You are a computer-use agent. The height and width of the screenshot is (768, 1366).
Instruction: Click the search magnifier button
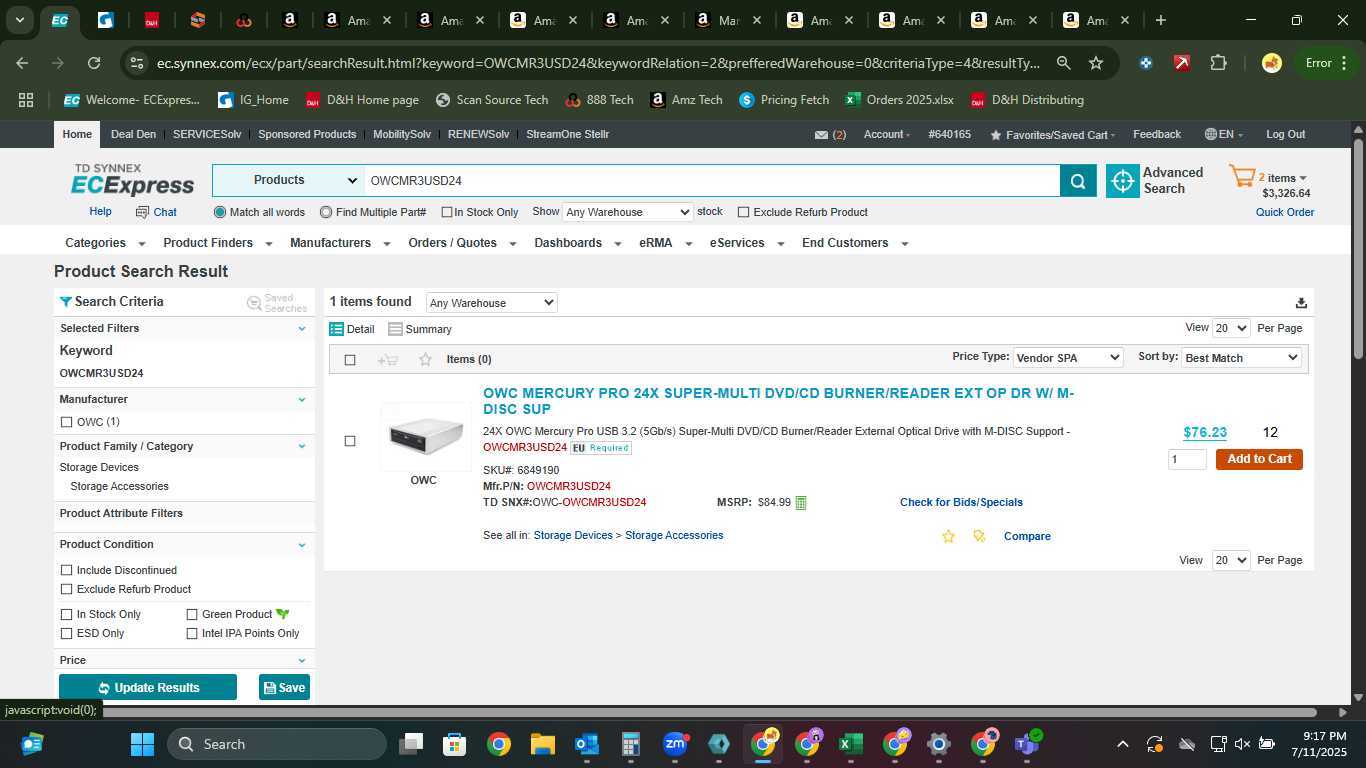click(x=1078, y=181)
